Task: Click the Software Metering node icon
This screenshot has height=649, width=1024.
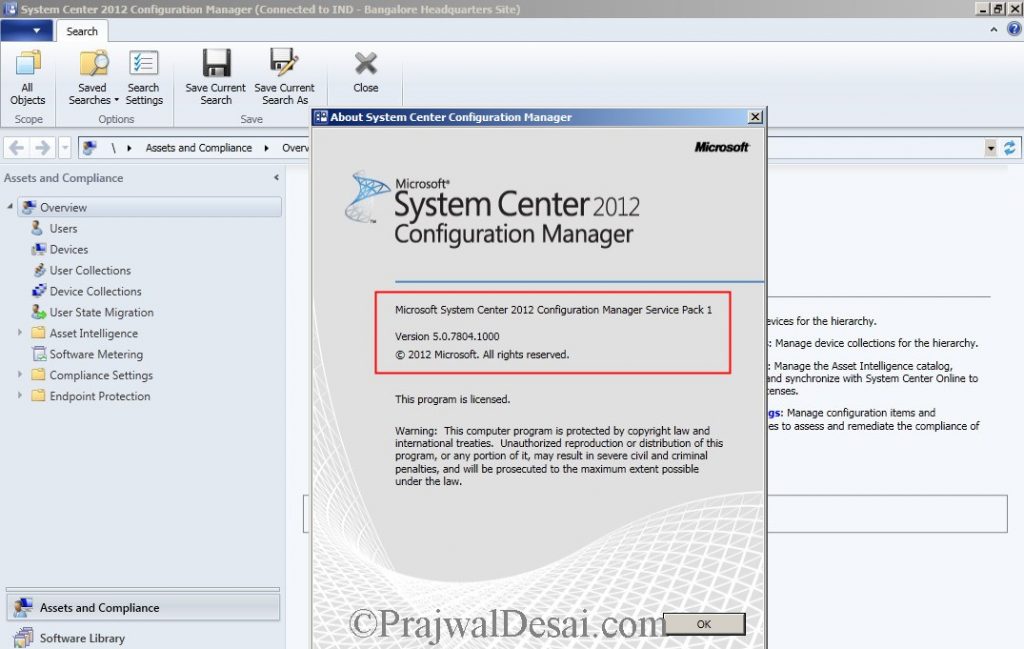Action: 39,353
